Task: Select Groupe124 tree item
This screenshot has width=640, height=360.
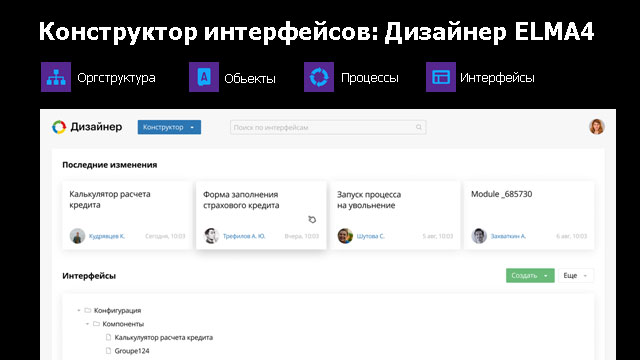Action: tap(132, 351)
